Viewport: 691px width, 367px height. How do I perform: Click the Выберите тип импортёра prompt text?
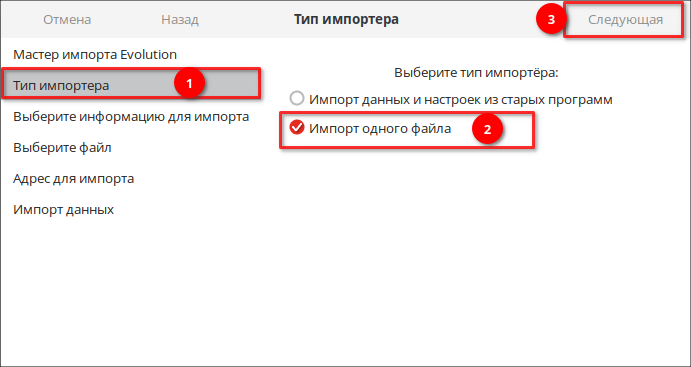coord(476,72)
